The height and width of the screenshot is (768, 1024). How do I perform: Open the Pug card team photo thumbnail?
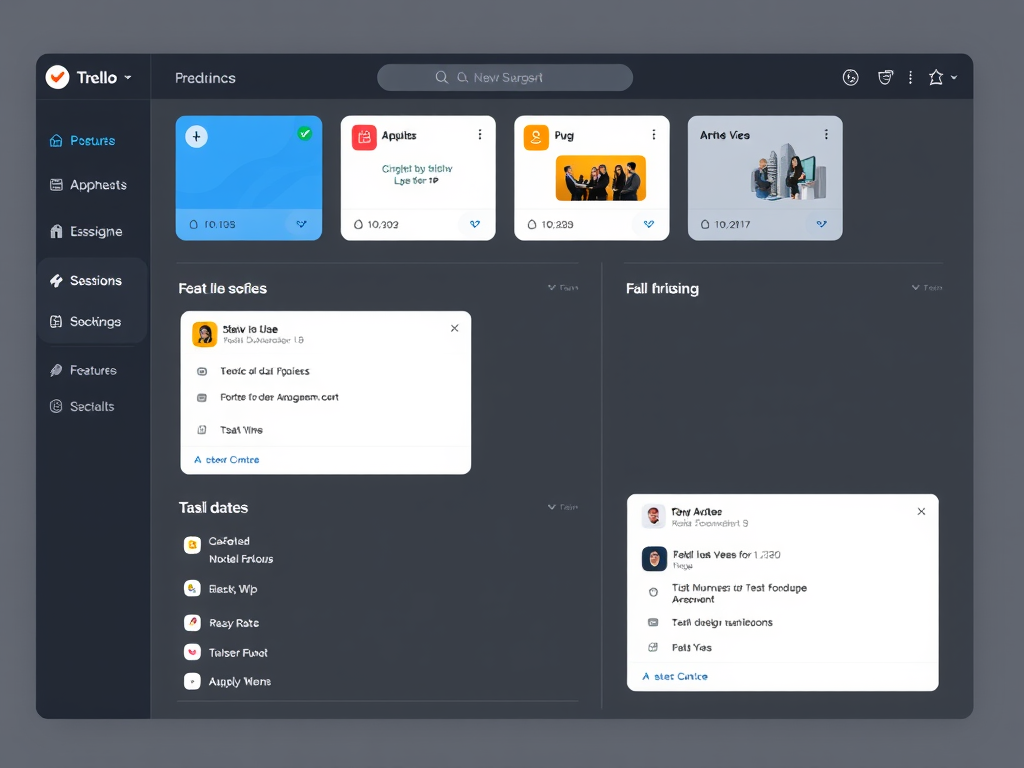click(x=600, y=178)
